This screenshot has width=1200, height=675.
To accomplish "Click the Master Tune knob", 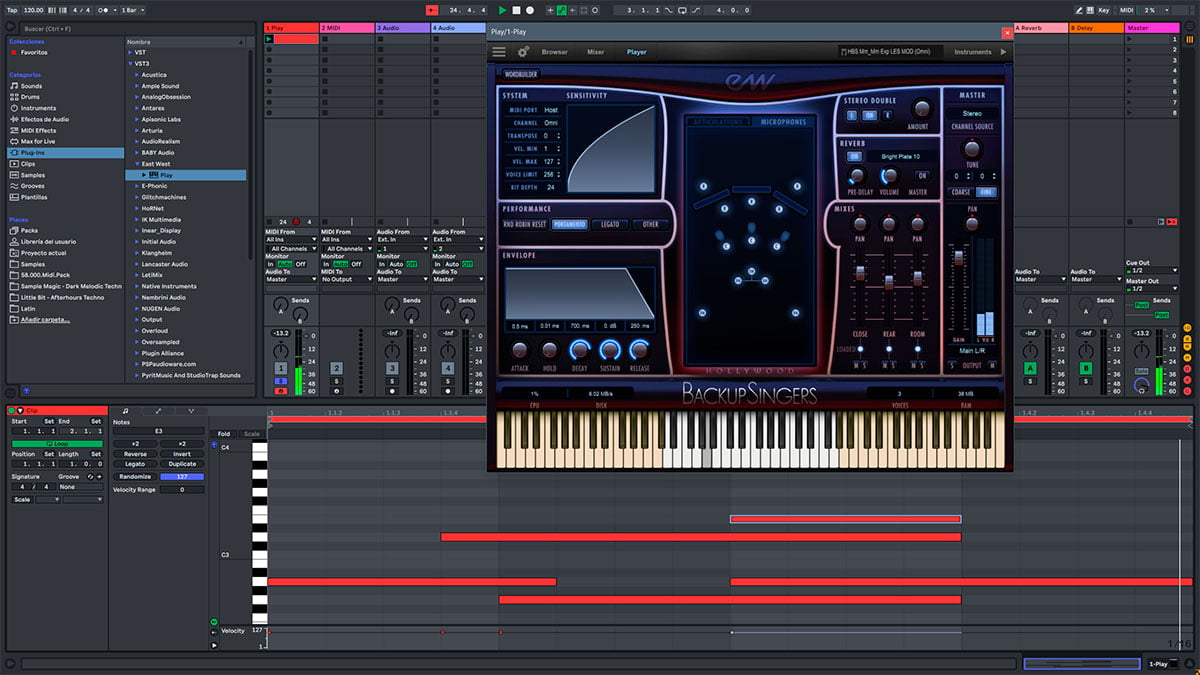I will point(972,148).
